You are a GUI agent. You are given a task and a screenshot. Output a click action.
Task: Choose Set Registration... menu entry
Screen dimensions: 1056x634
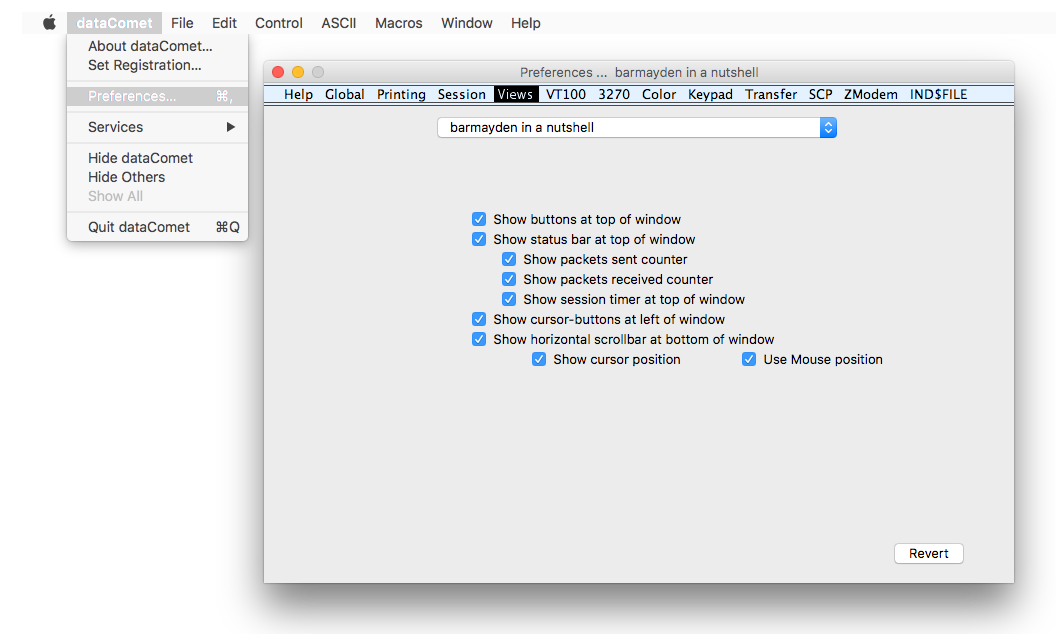tap(158, 65)
